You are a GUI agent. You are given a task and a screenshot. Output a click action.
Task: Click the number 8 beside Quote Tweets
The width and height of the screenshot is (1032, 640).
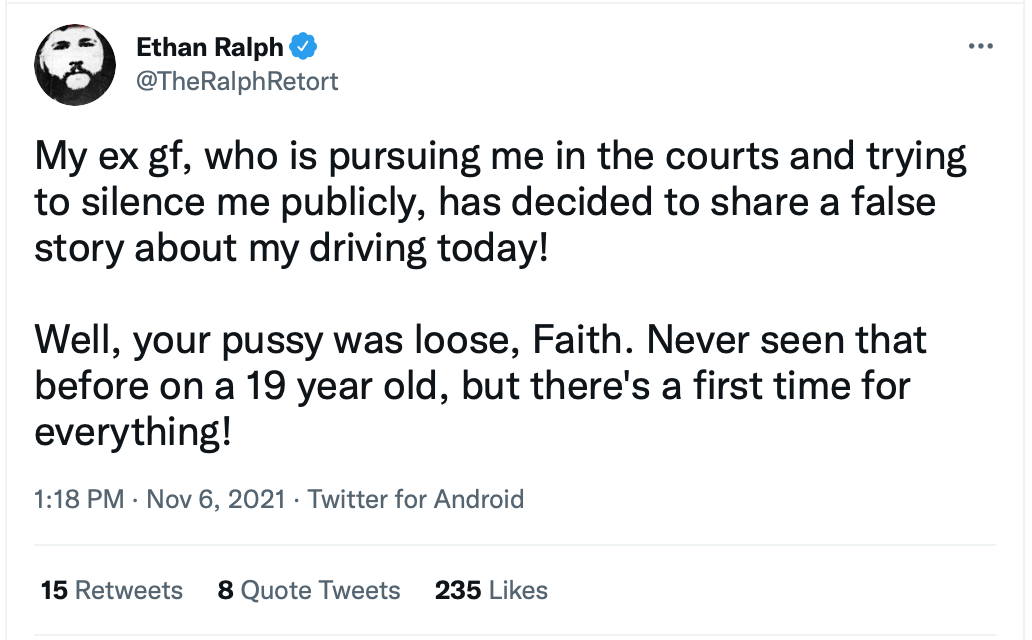[226, 590]
